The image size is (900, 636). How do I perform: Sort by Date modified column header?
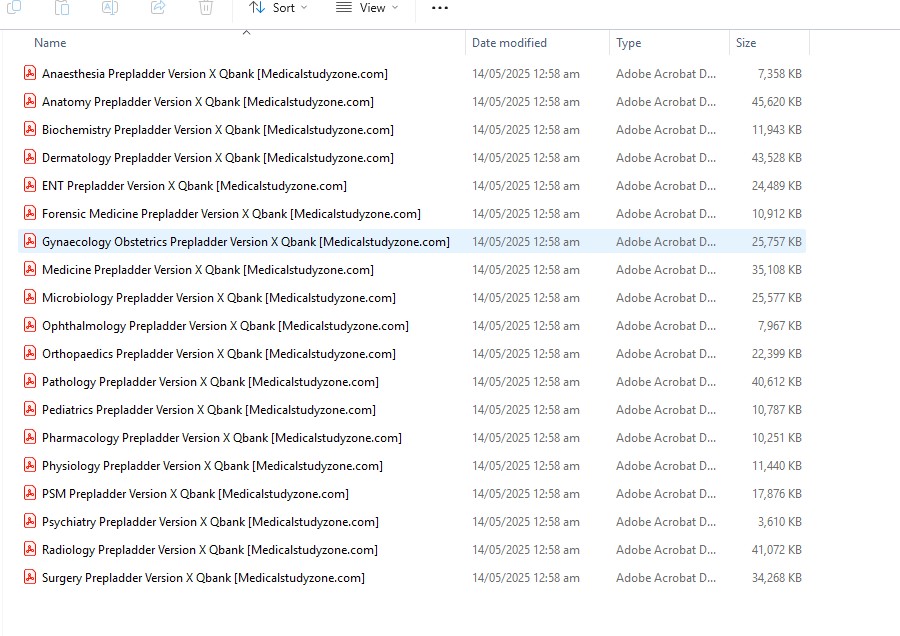[509, 42]
